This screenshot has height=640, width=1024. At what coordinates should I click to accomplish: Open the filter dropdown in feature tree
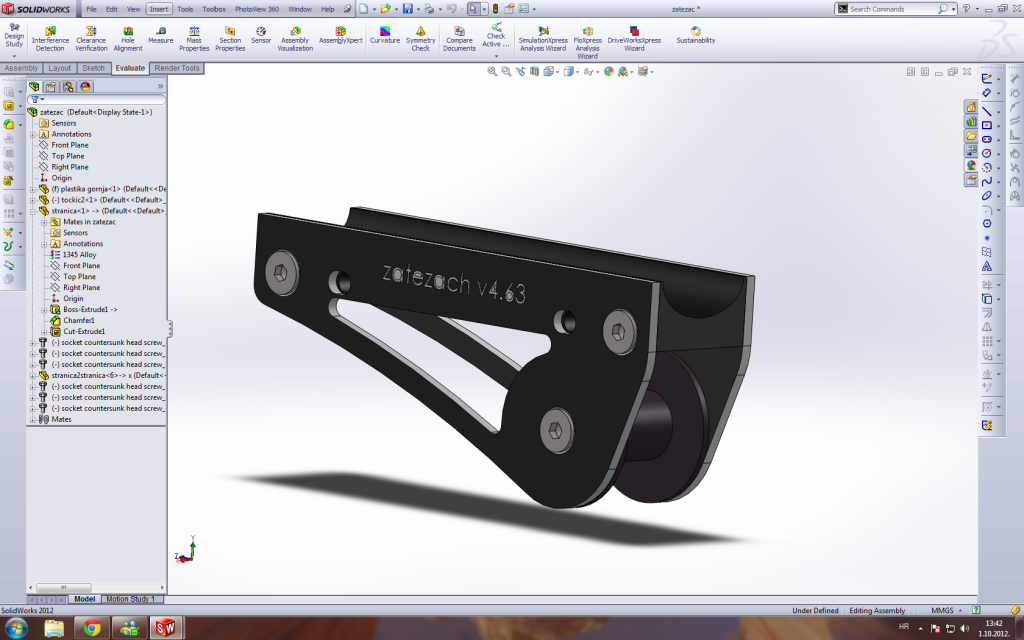click(x=42, y=99)
